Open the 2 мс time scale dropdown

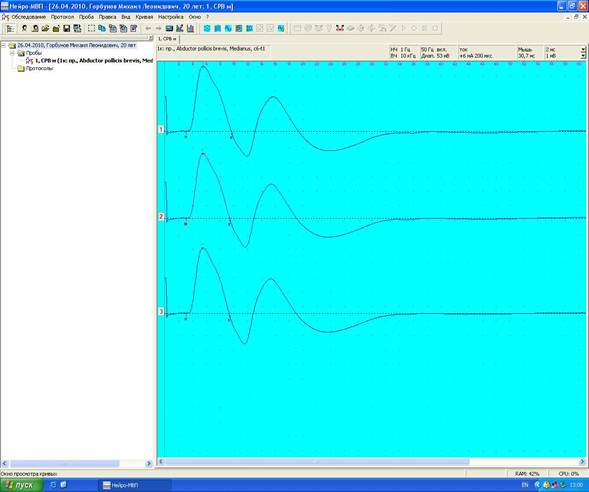pyautogui.click(x=583, y=50)
